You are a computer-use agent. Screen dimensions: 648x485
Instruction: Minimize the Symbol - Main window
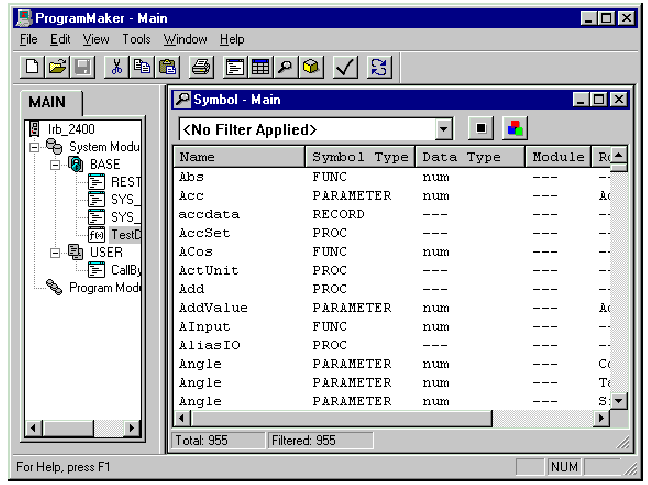click(x=581, y=100)
